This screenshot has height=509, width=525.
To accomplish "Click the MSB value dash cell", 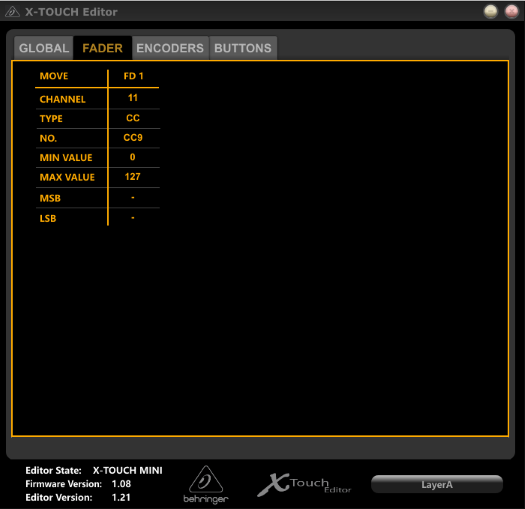I will click(x=133, y=198).
